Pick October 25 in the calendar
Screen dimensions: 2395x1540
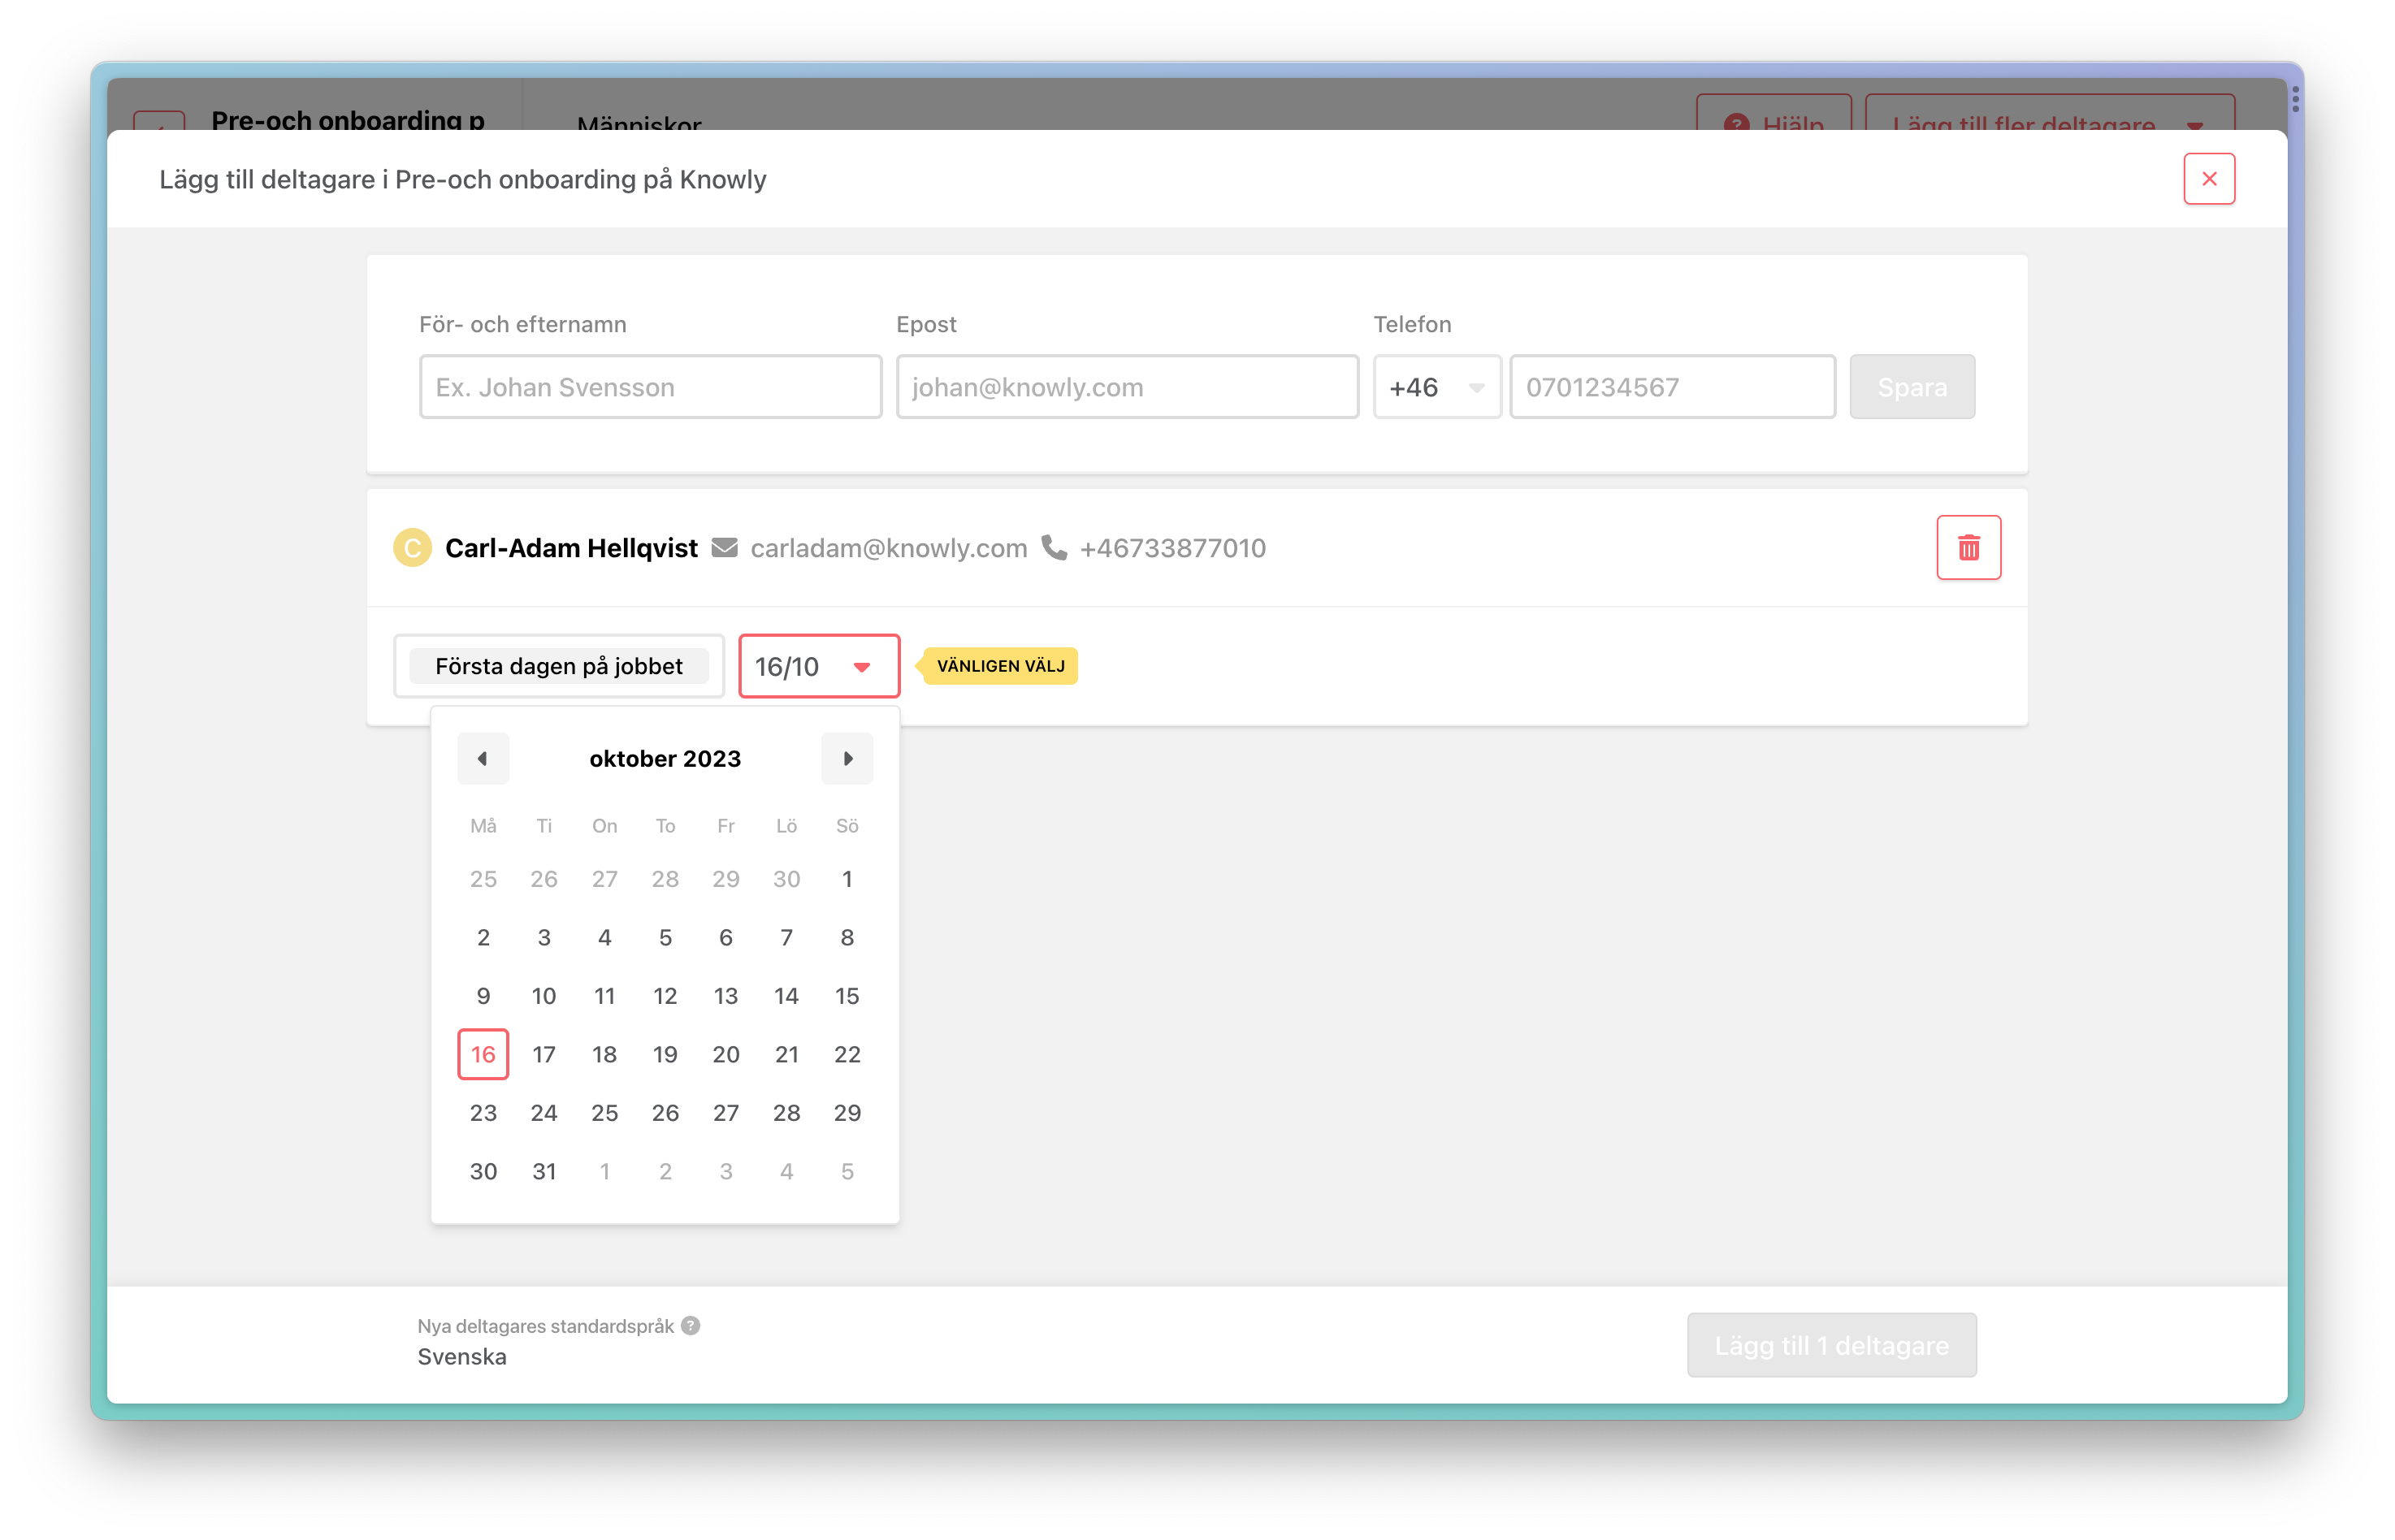click(x=604, y=1113)
